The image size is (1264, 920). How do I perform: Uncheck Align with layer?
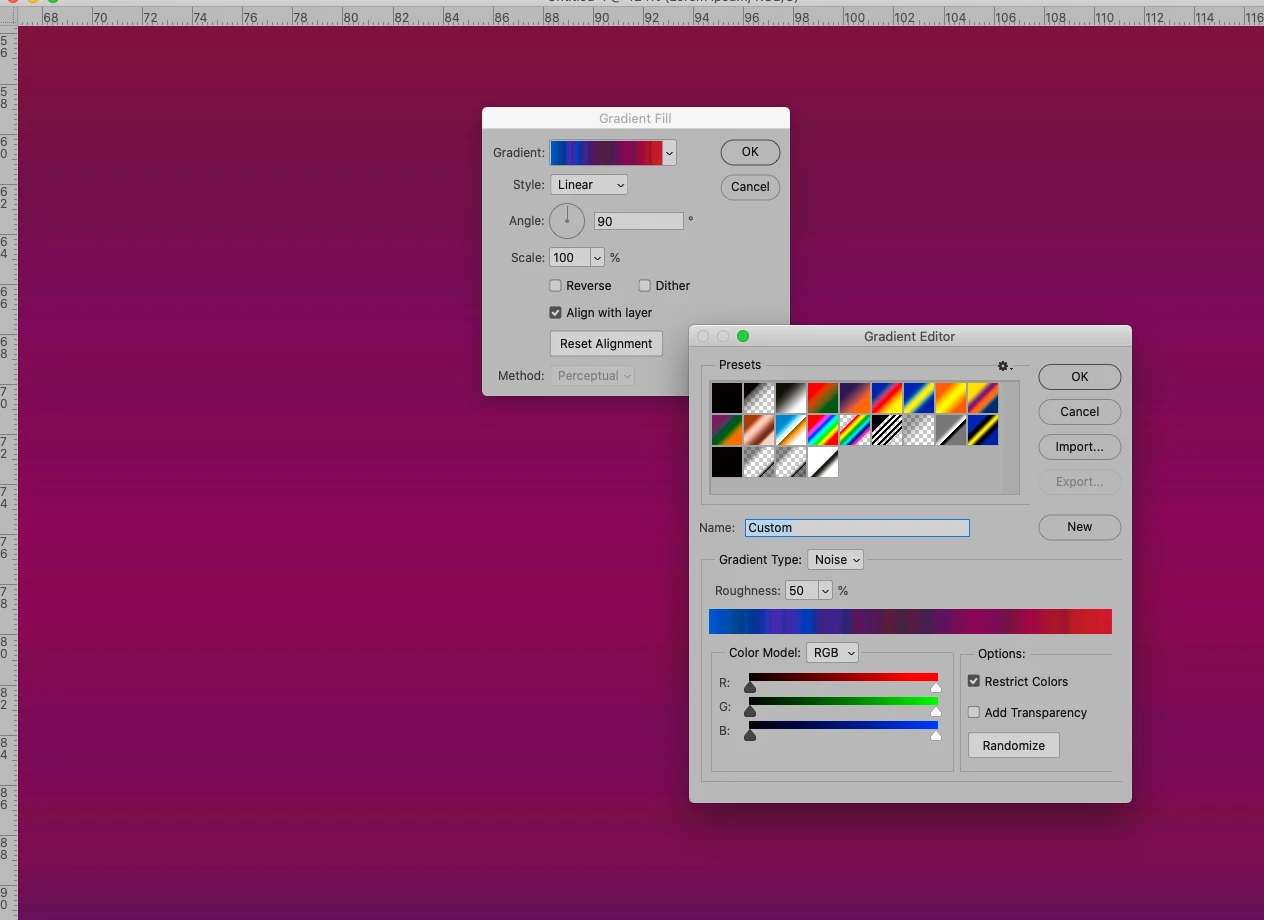[556, 313]
